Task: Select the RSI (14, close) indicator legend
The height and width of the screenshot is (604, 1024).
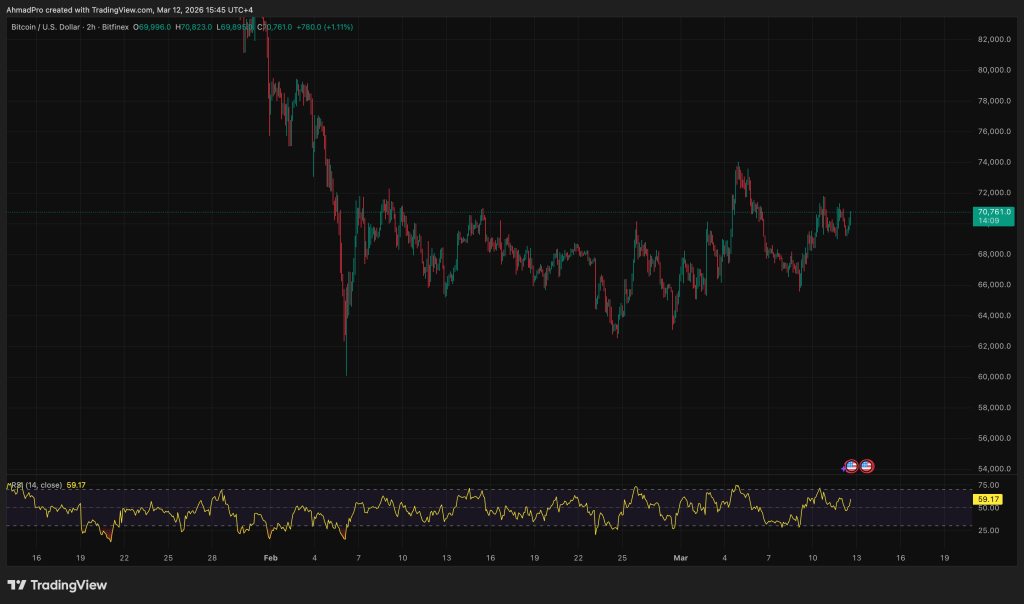Action: tap(36, 485)
